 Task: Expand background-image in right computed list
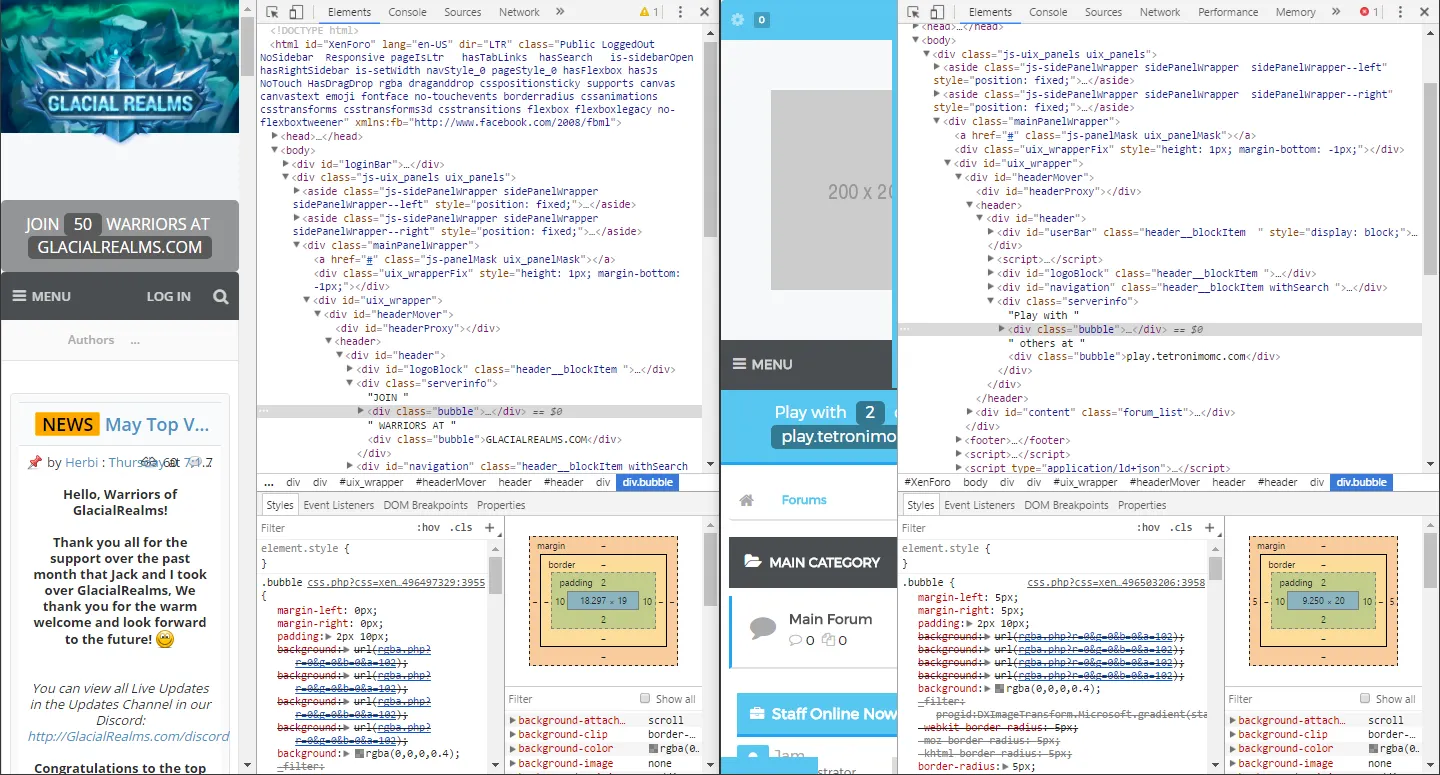(1233, 764)
